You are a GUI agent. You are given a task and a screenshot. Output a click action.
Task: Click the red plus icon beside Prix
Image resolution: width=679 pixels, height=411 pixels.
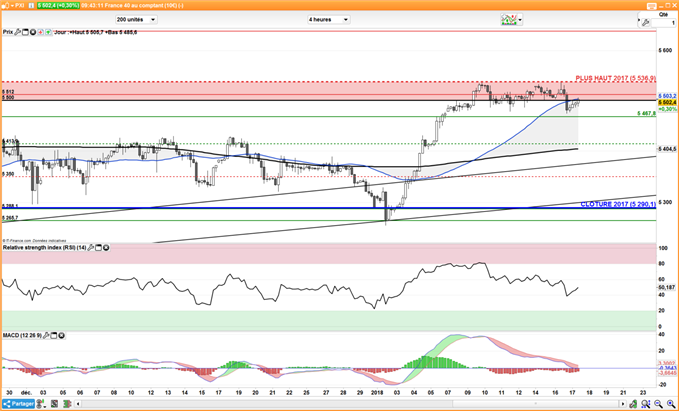tap(40, 32)
